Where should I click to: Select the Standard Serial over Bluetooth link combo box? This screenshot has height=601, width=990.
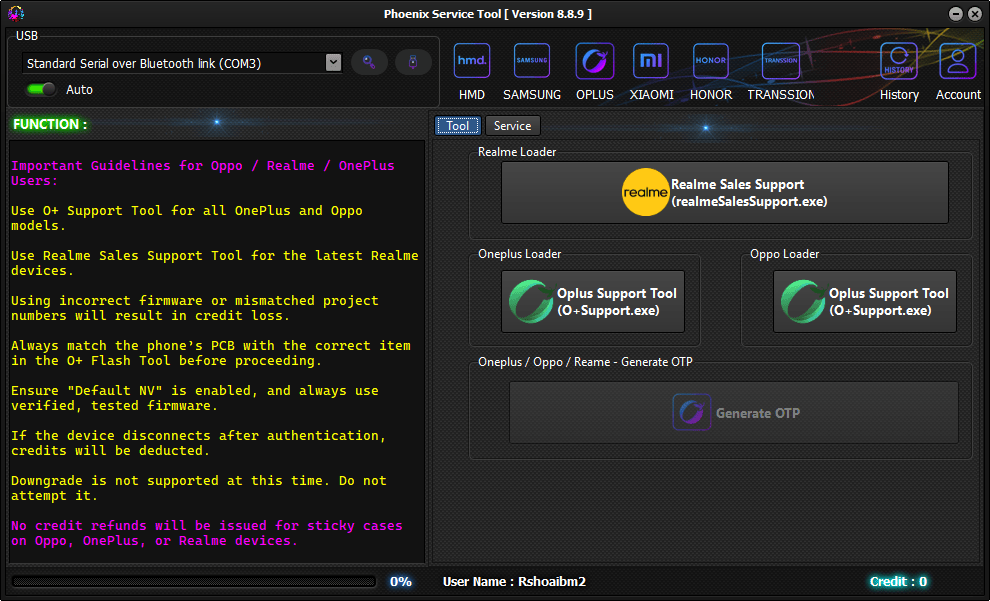[x=182, y=63]
